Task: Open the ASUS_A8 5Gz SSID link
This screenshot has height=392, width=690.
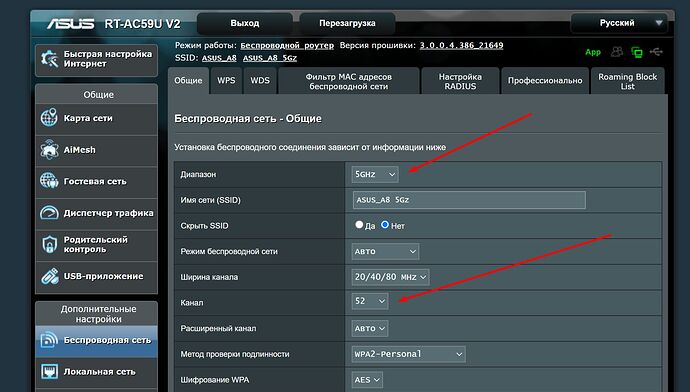Action: tap(270, 58)
